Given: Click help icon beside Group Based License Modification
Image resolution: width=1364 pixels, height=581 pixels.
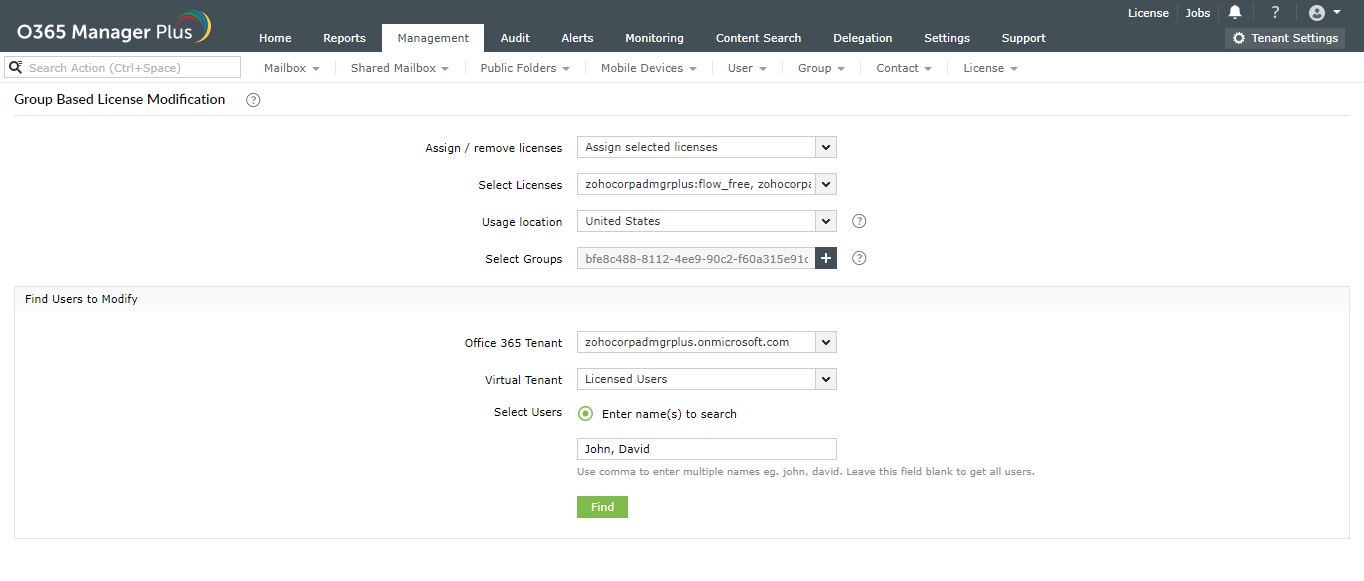Looking at the screenshot, I should (x=253, y=100).
